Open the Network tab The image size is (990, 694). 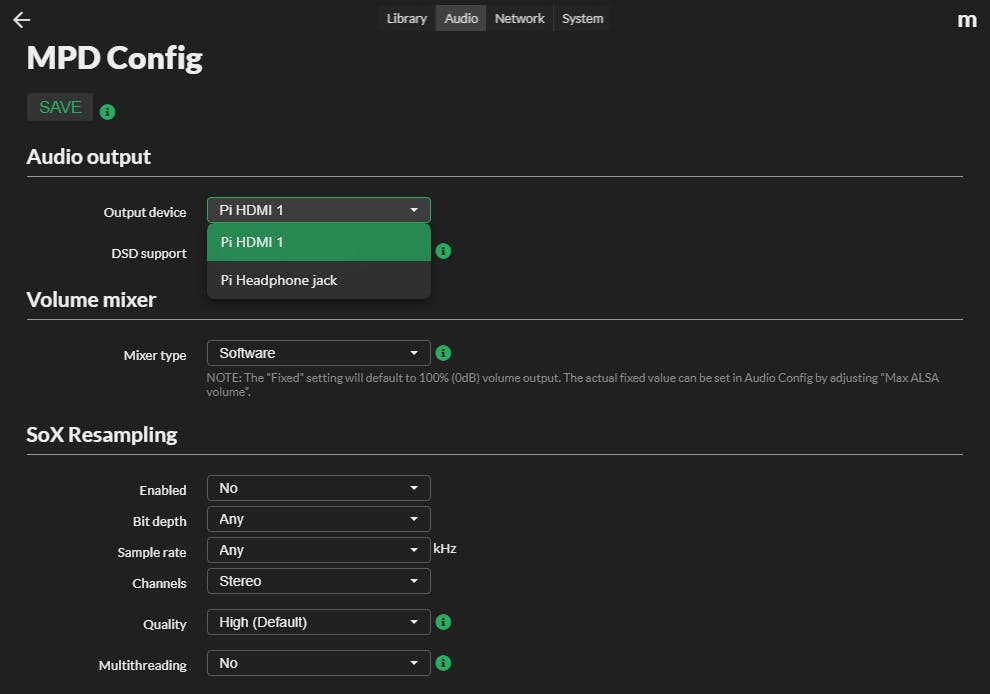pos(519,18)
